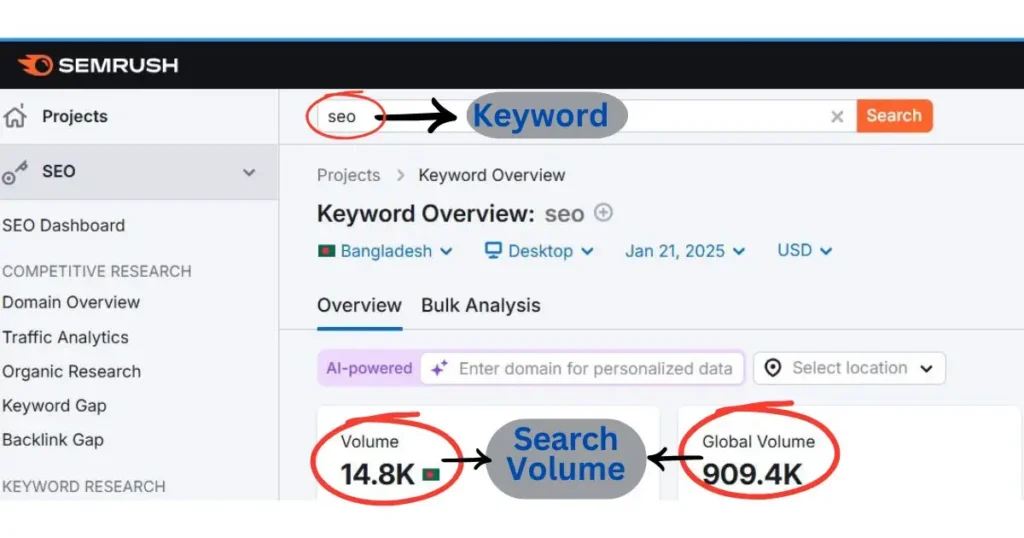Viewport: 1024px width, 538px height.
Task: Click the orange Search button
Action: (x=894, y=116)
